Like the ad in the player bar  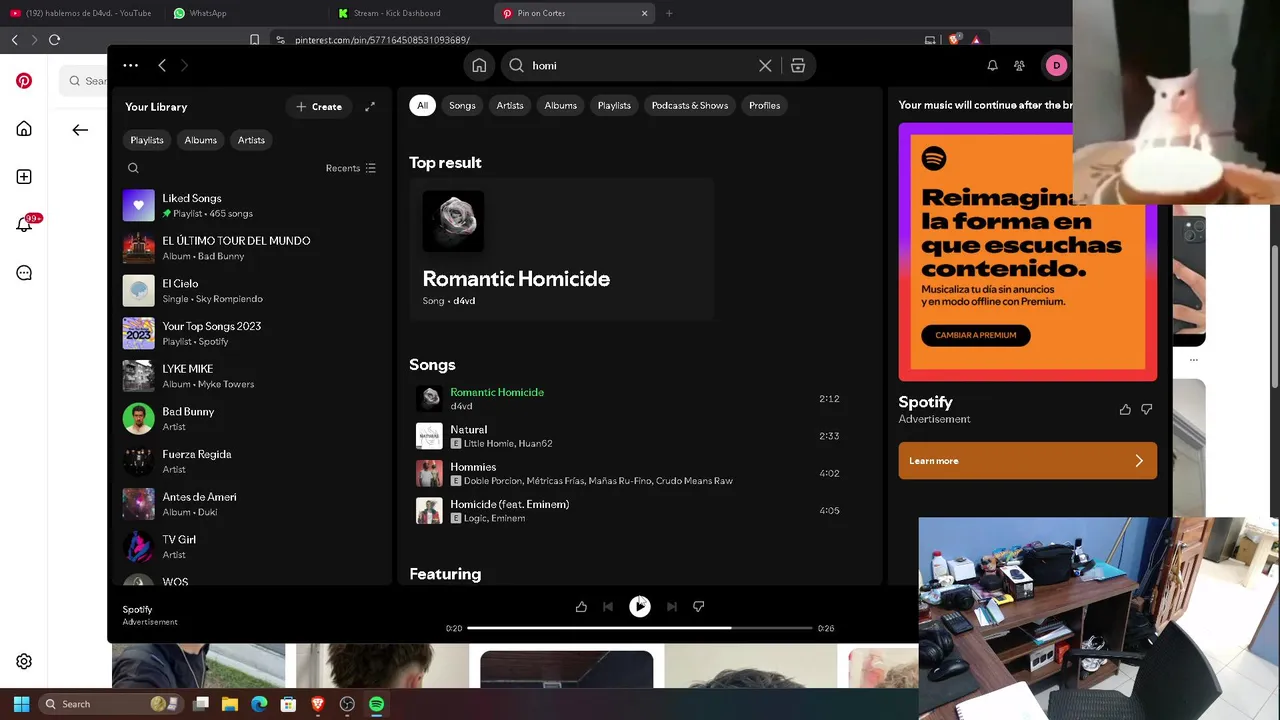581,606
